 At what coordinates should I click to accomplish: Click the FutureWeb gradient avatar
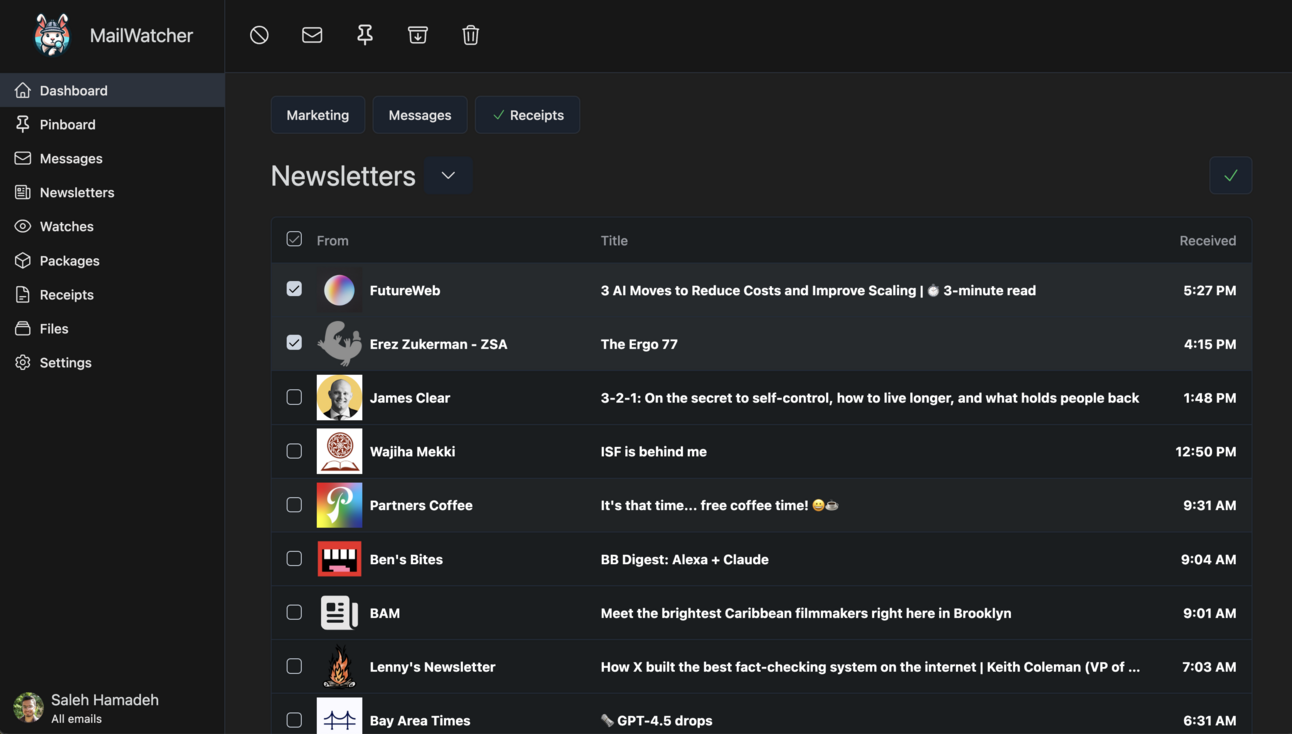coord(339,290)
